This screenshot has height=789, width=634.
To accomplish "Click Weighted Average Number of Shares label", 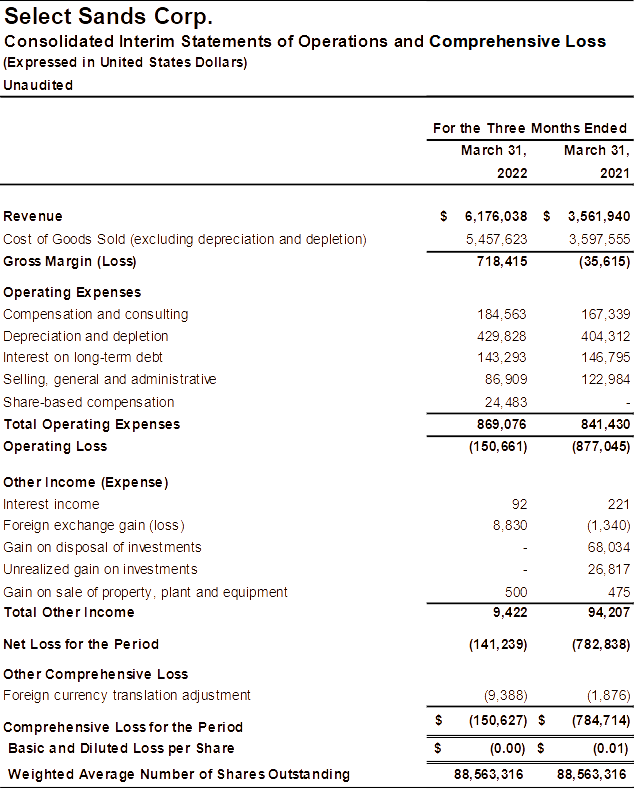I will click(179, 774).
